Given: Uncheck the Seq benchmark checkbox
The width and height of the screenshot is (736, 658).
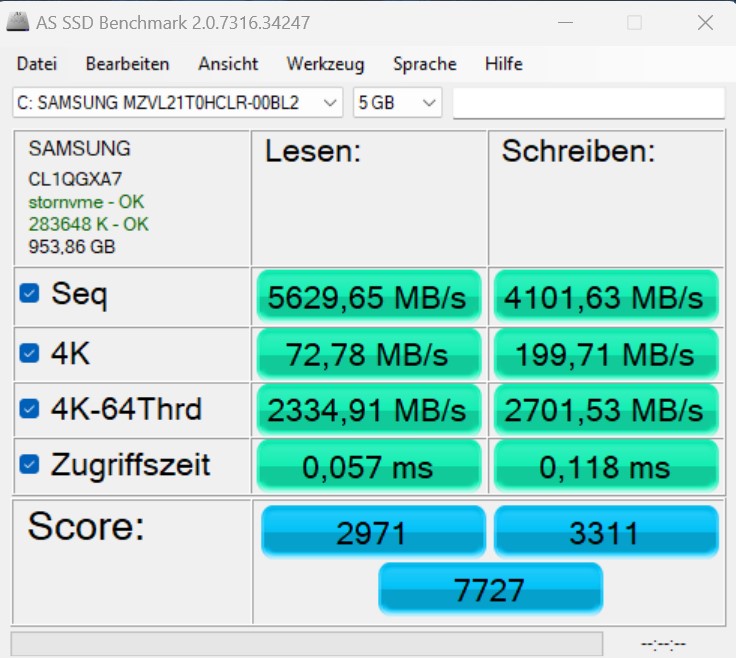Looking at the screenshot, I should [30, 293].
